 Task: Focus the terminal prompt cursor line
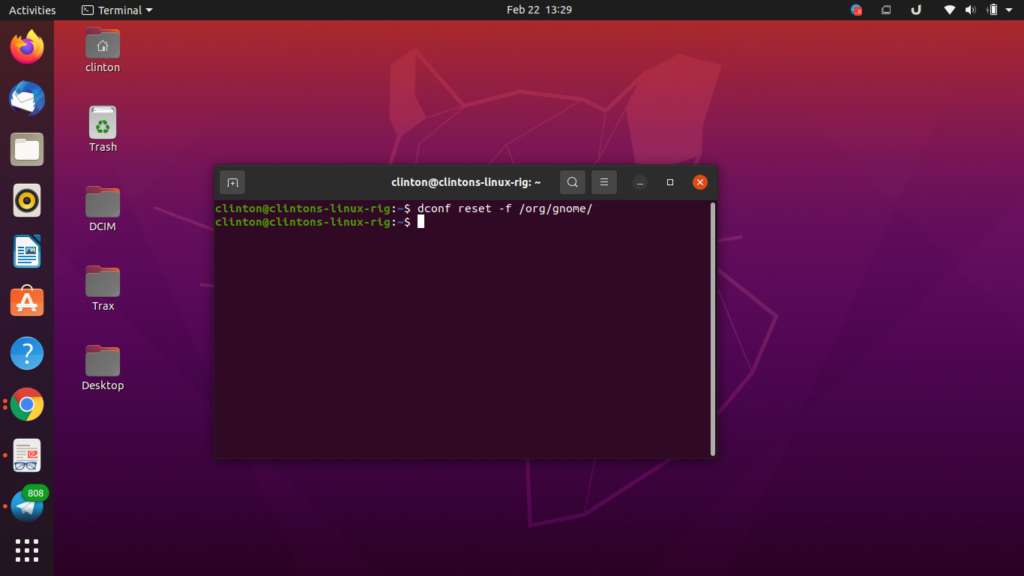click(421, 222)
